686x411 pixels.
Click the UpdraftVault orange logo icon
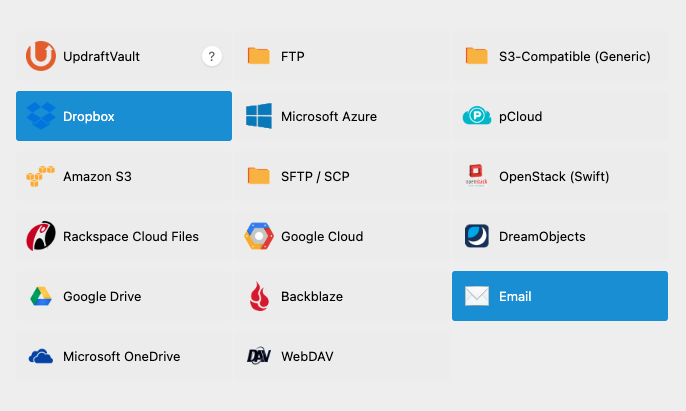(x=41, y=56)
